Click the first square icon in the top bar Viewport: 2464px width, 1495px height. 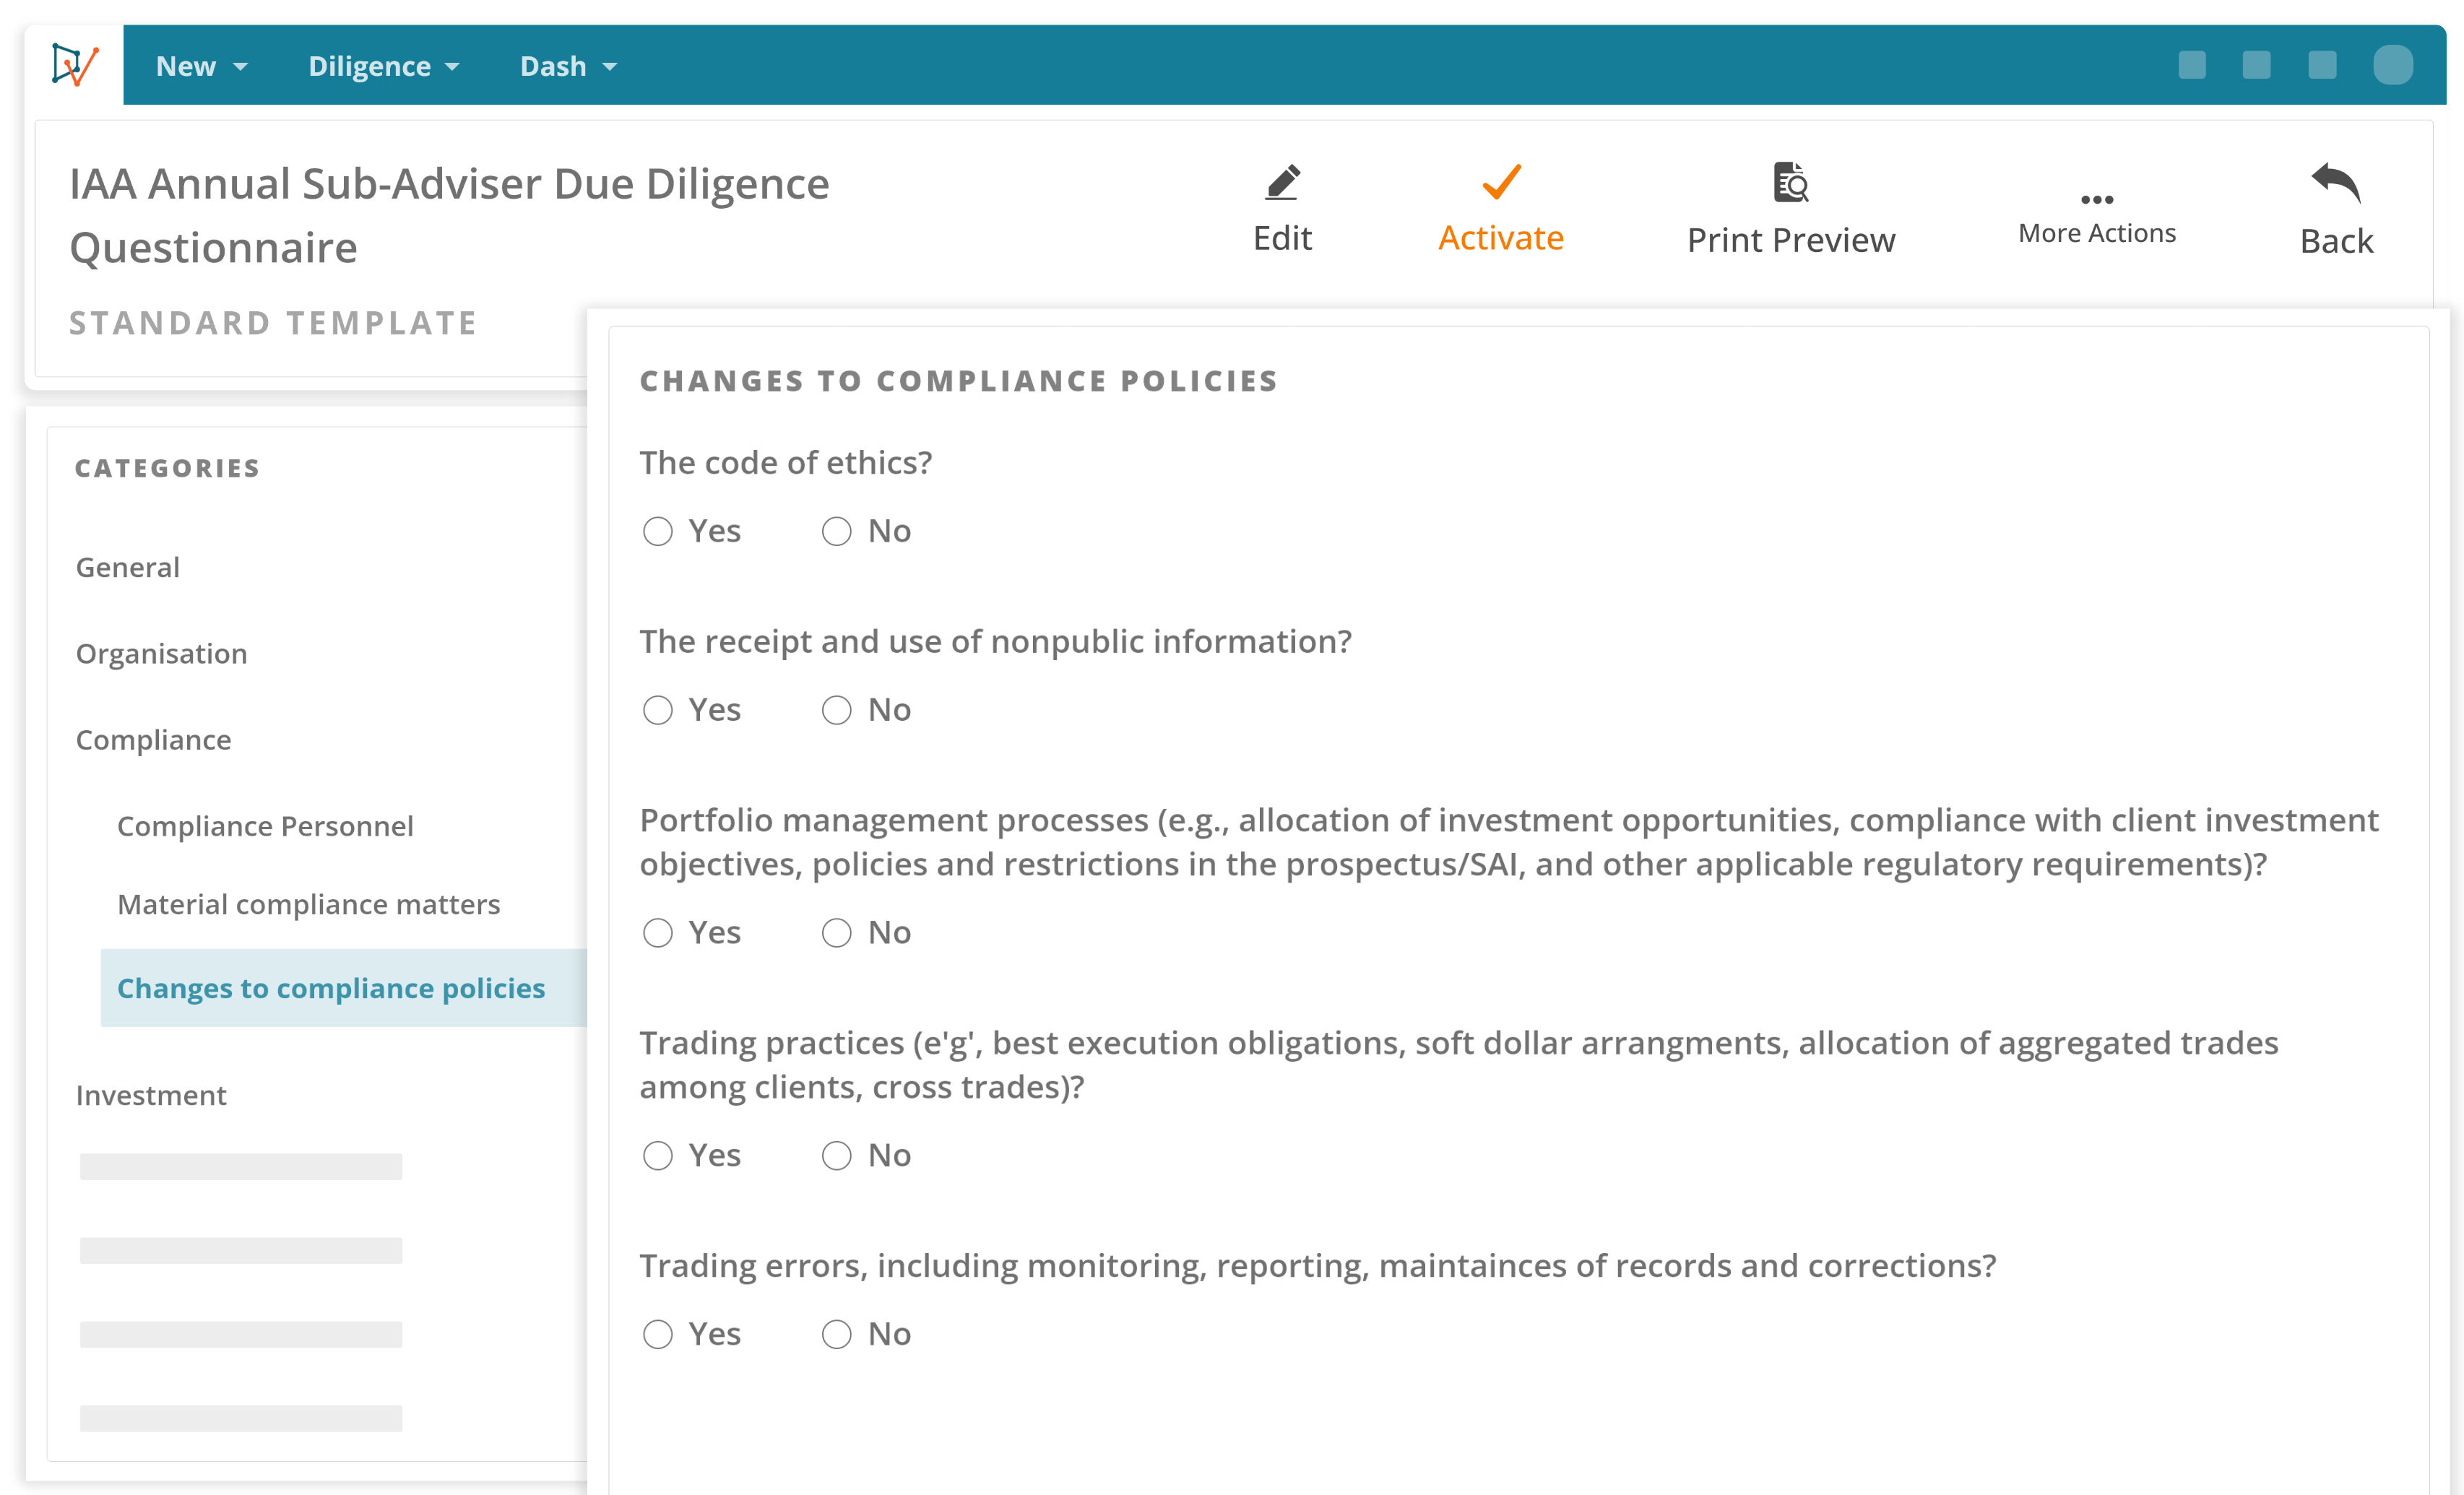pyautogui.click(x=2192, y=65)
